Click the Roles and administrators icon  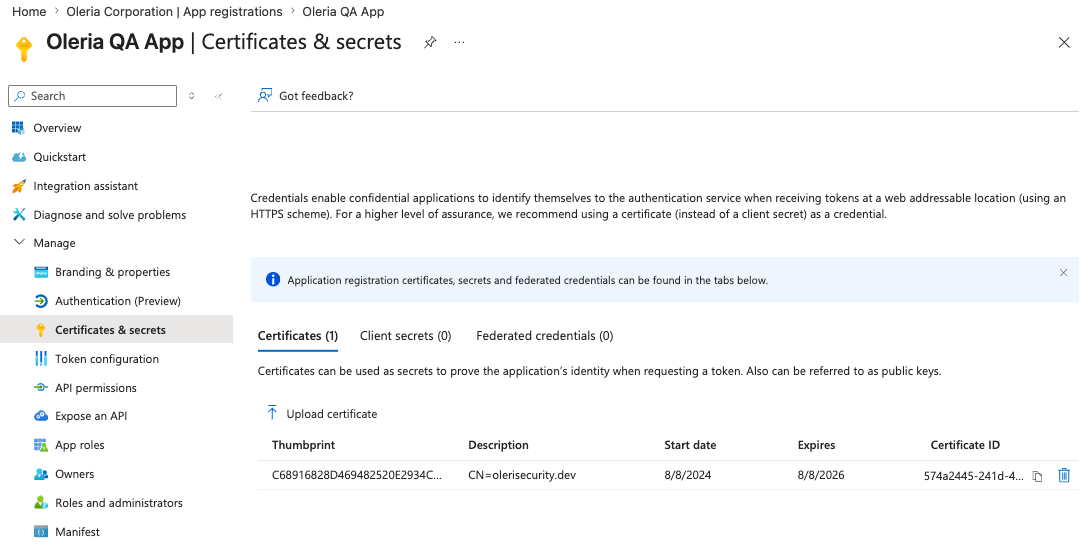(x=41, y=503)
